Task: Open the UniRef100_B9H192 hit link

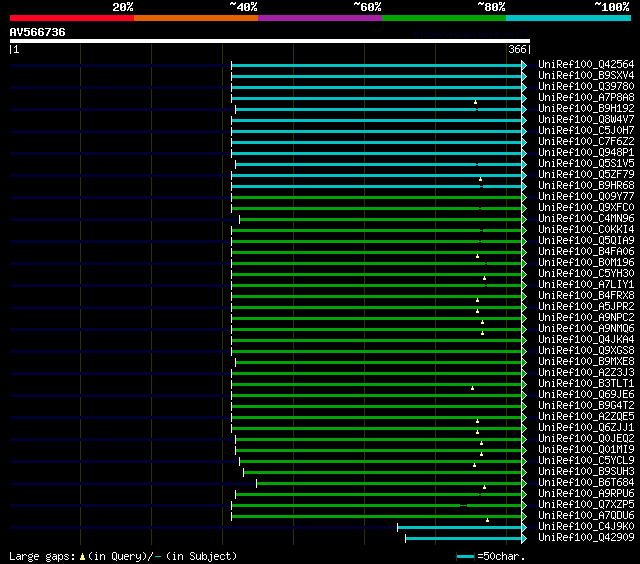Action: pos(586,108)
